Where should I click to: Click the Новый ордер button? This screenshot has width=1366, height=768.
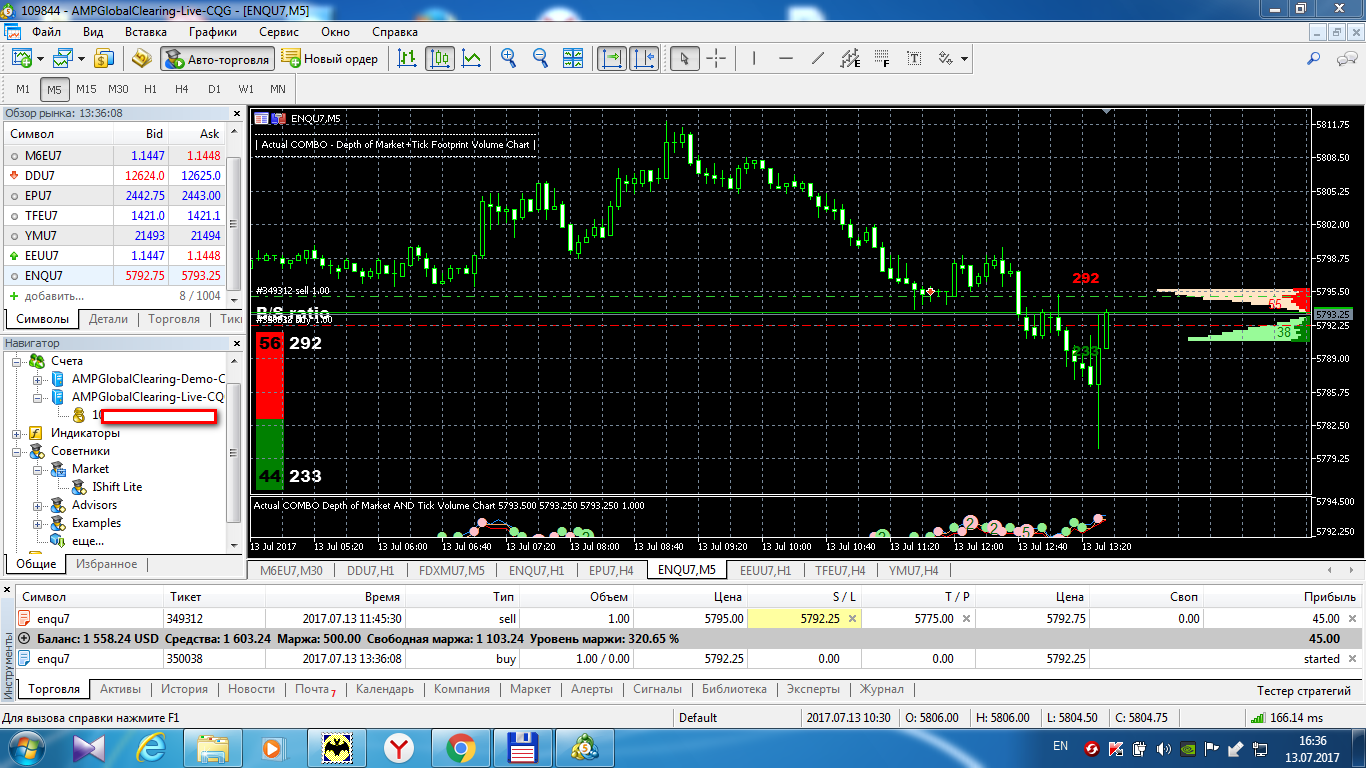click(x=331, y=59)
